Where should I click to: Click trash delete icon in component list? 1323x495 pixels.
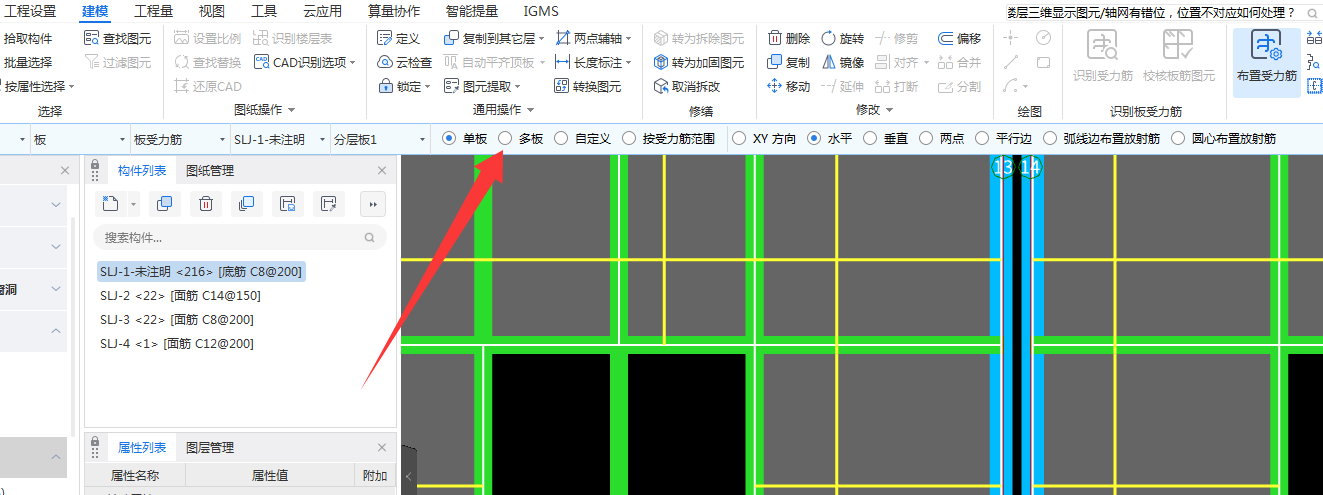coord(205,204)
